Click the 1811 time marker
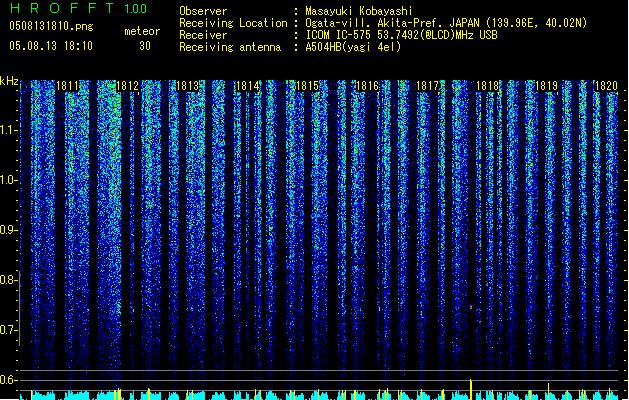This screenshot has height=400, width=629. click(67, 86)
